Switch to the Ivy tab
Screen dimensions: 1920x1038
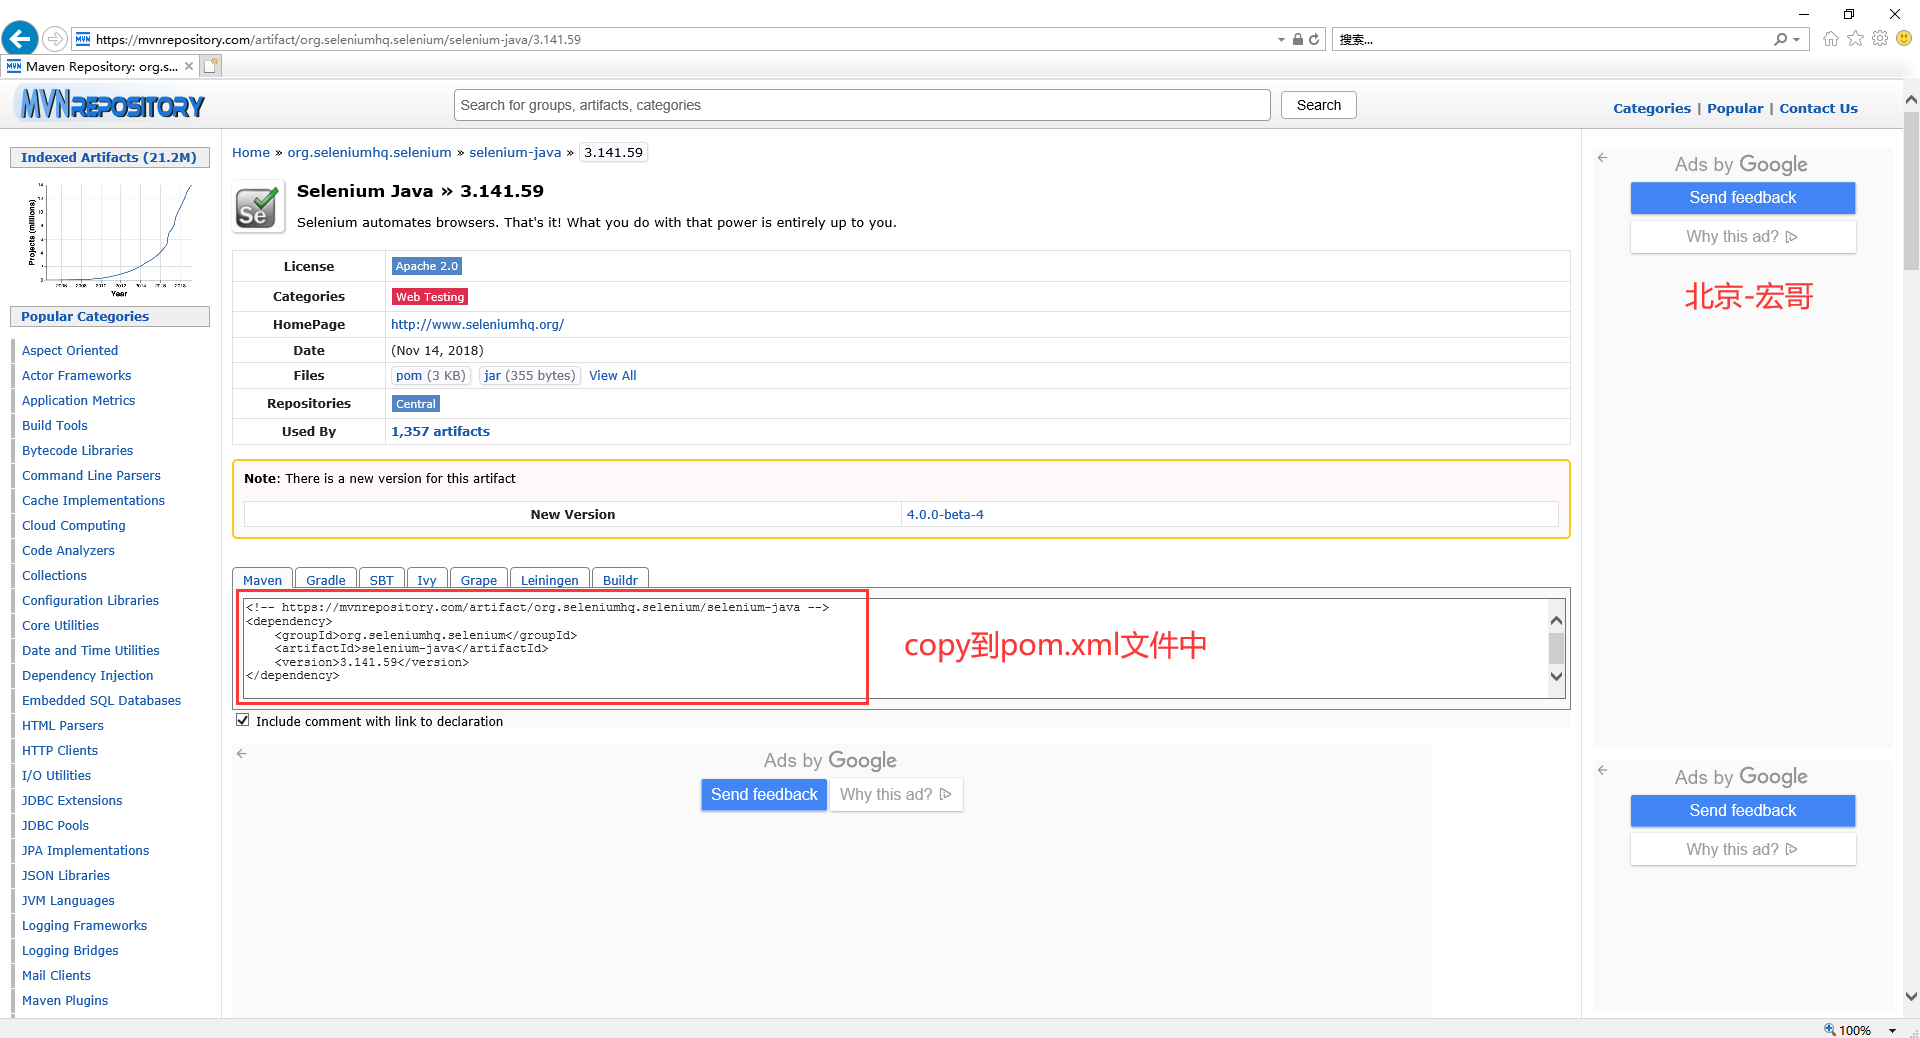pos(427,580)
